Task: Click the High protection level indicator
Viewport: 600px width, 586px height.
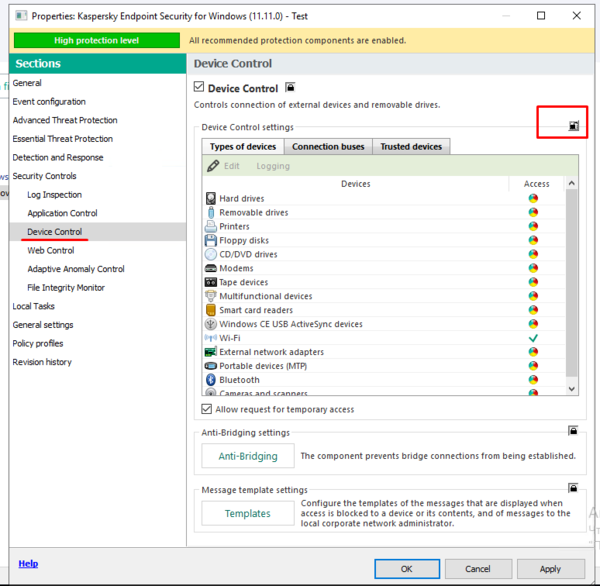Action: pyautogui.click(x=96, y=40)
